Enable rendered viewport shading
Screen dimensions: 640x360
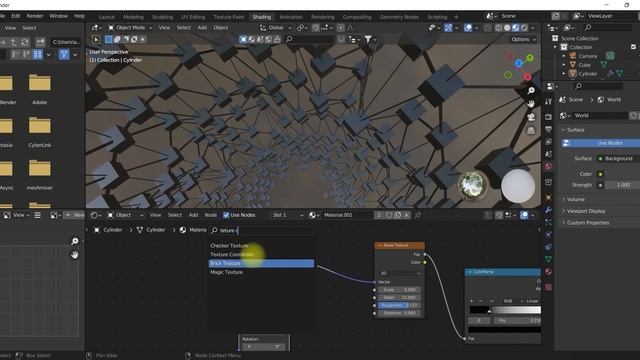(524, 28)
